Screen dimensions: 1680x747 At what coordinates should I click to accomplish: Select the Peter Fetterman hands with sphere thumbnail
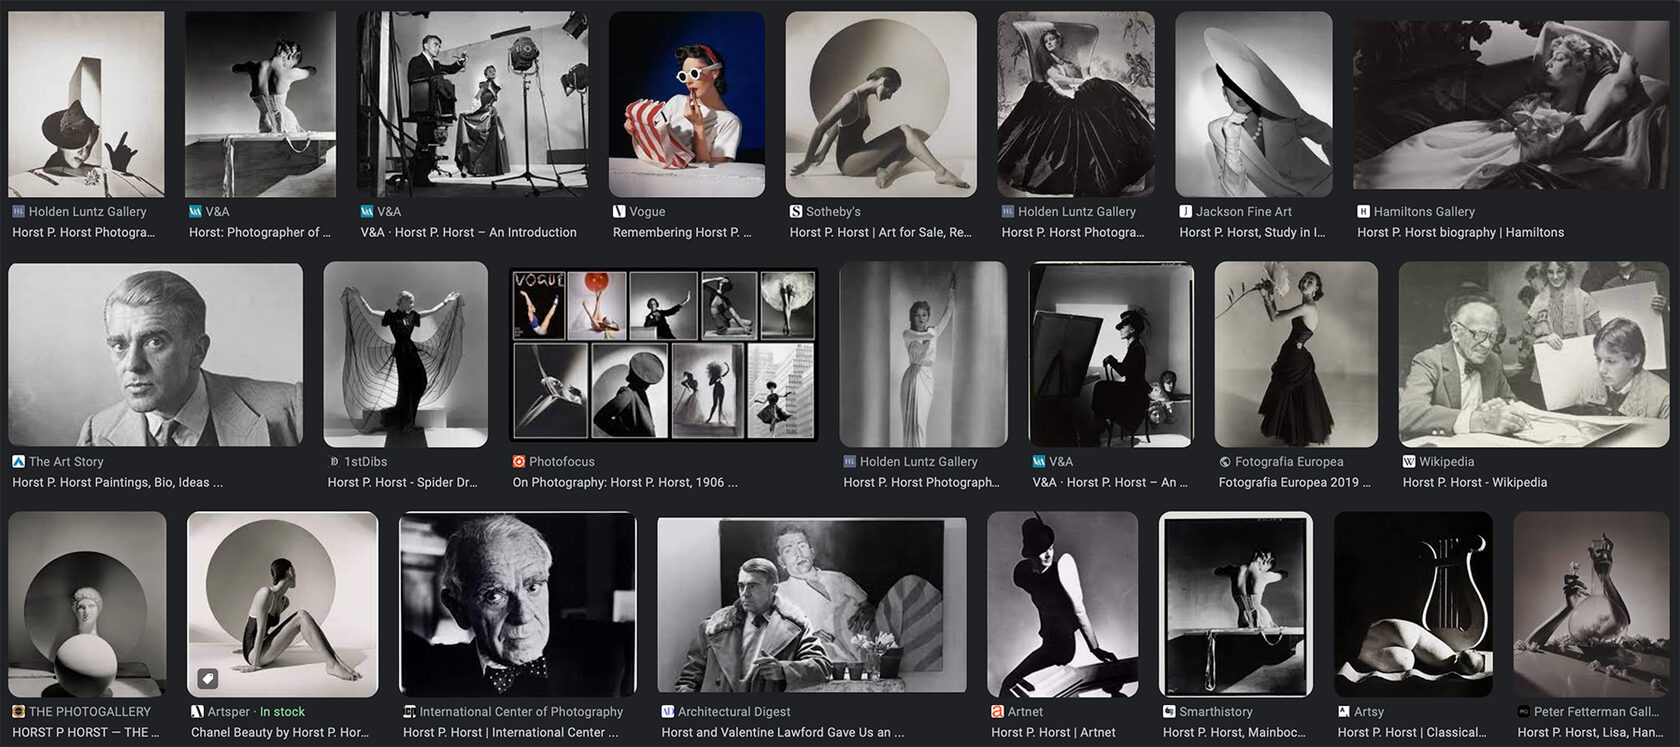pos(1591,604)
